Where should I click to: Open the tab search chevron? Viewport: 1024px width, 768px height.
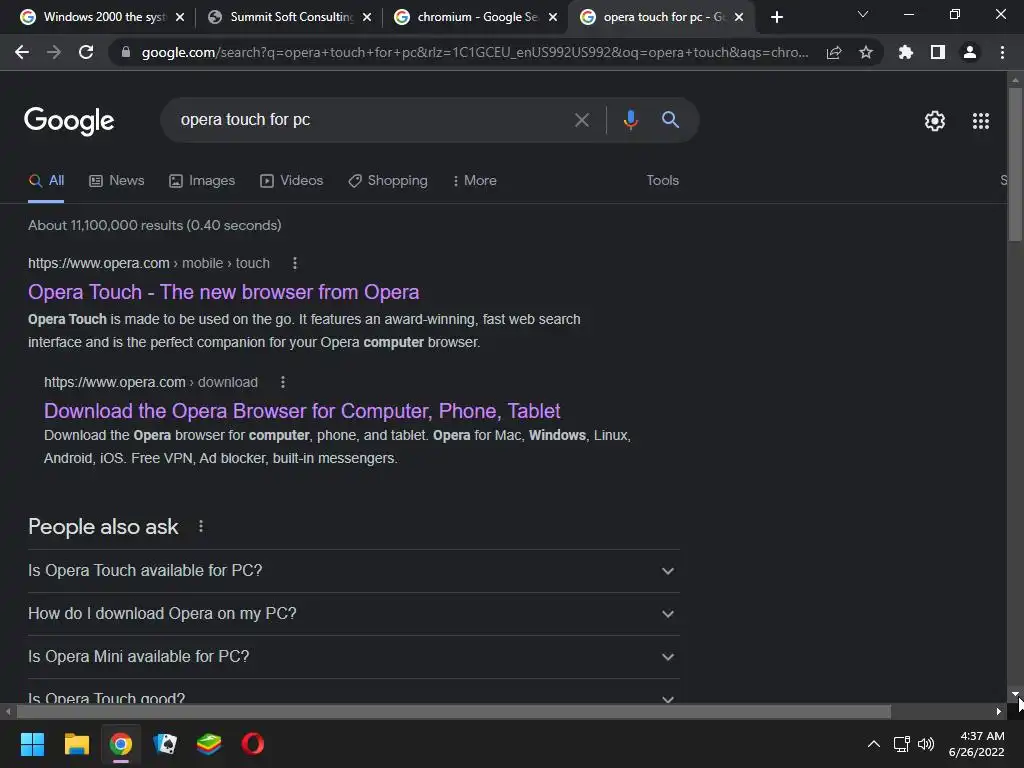pos(863,14)
